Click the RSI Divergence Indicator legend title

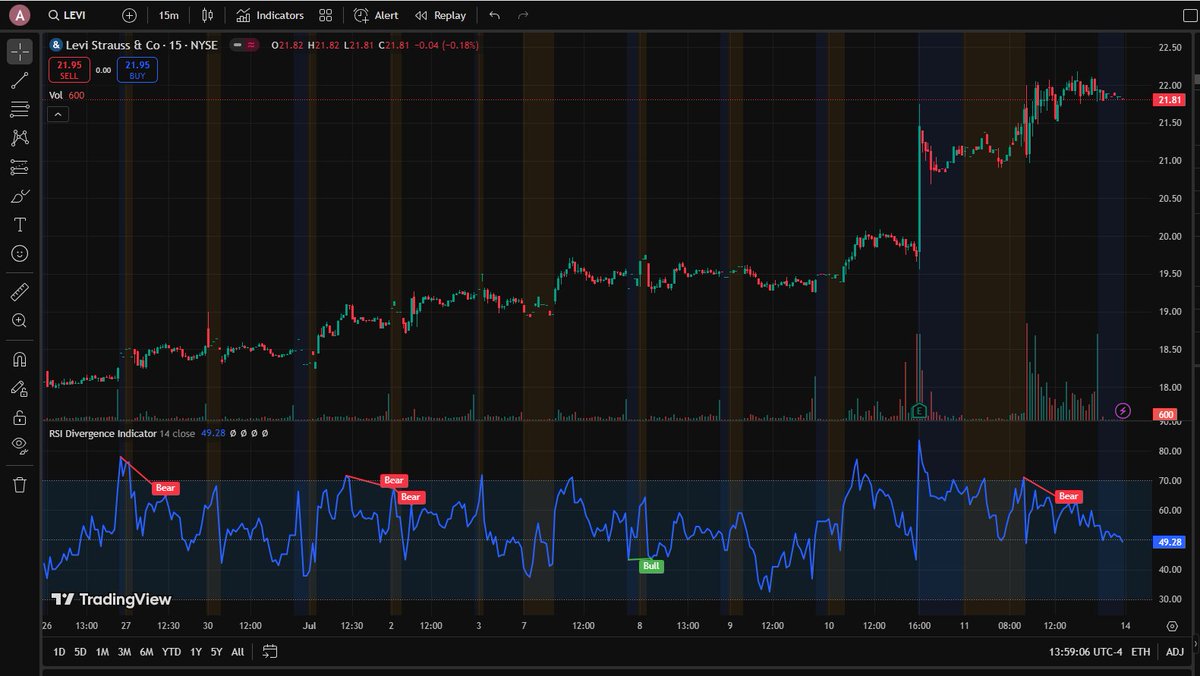coord(103,434)
